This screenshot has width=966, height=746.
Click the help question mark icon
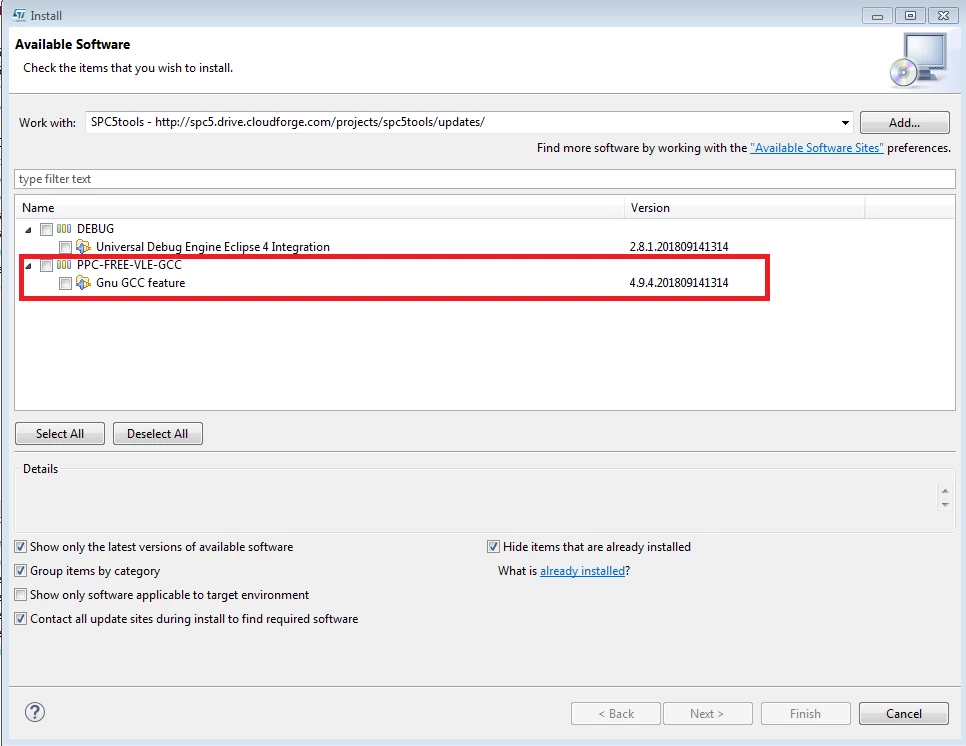[x=35, y=712]
